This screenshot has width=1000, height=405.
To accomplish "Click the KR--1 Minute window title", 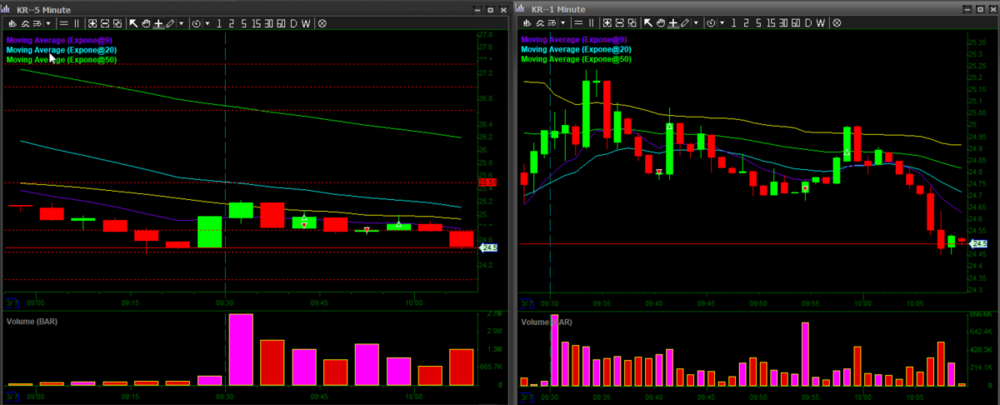I will click(561, 8).
